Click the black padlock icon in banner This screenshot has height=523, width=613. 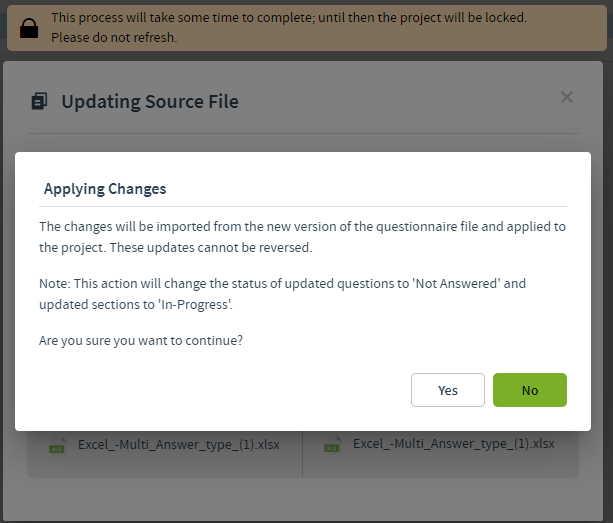click(x=29, y=29)
